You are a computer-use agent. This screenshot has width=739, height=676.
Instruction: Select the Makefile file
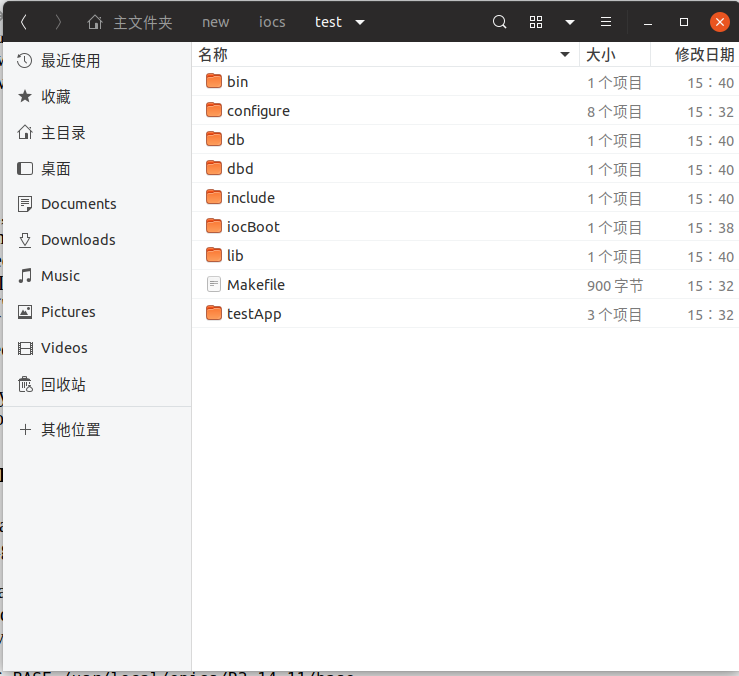255,285
